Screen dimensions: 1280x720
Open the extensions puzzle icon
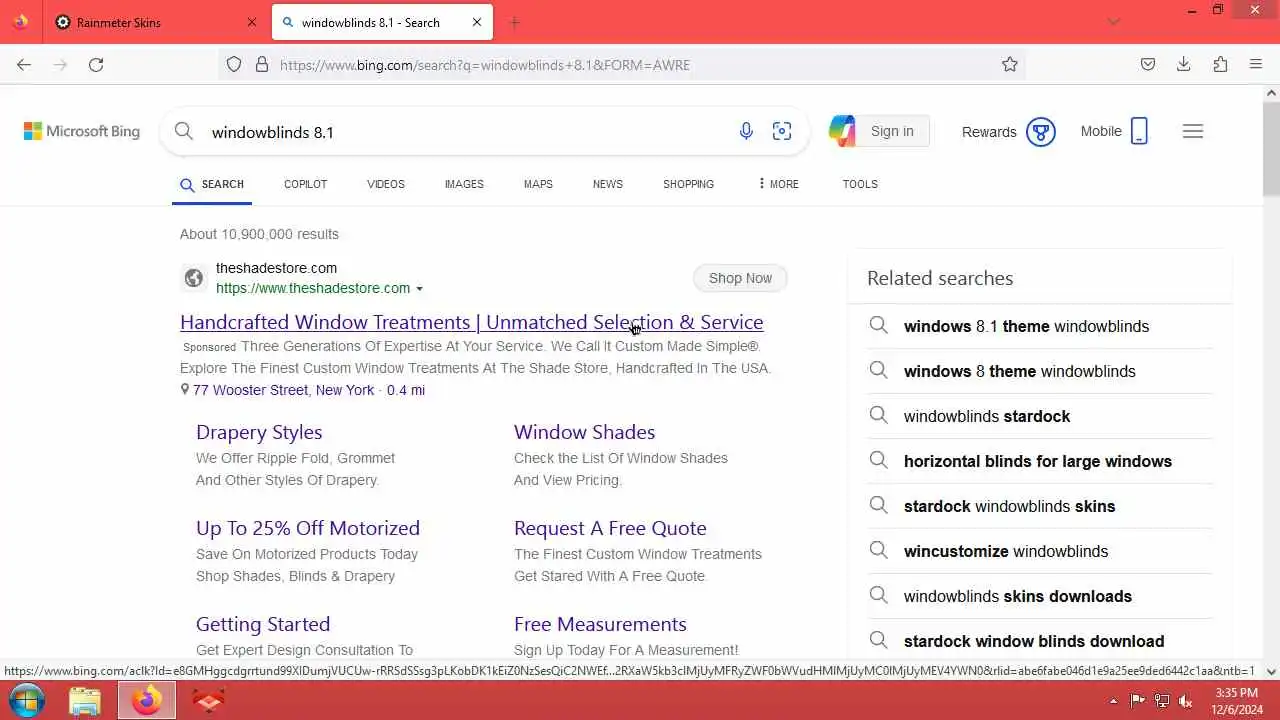[1220, 64]
